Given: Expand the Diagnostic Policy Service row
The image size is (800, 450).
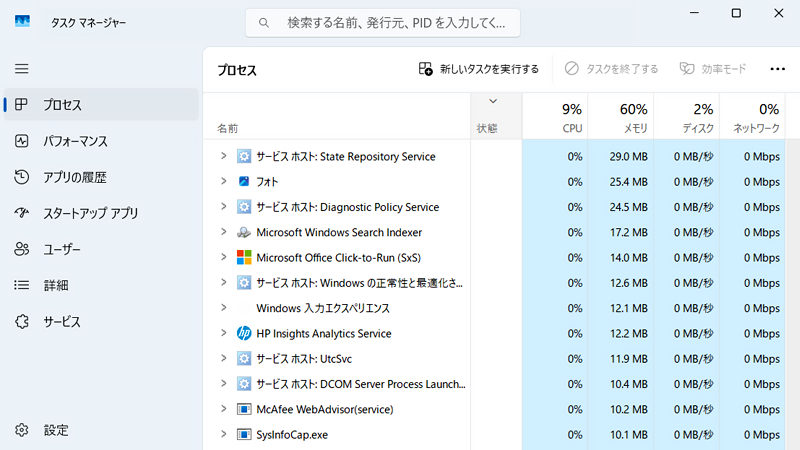Looking at the screenshot, I should pyautogui.click(x=223, y=207).
